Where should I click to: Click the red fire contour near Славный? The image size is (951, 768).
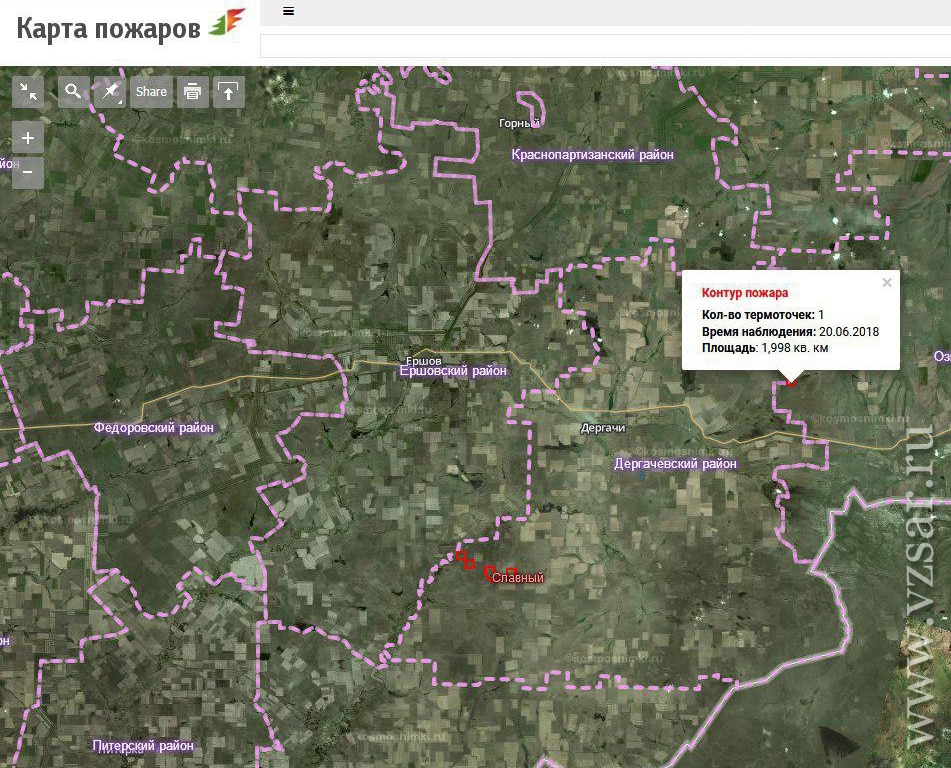click(x=488, y=573)
